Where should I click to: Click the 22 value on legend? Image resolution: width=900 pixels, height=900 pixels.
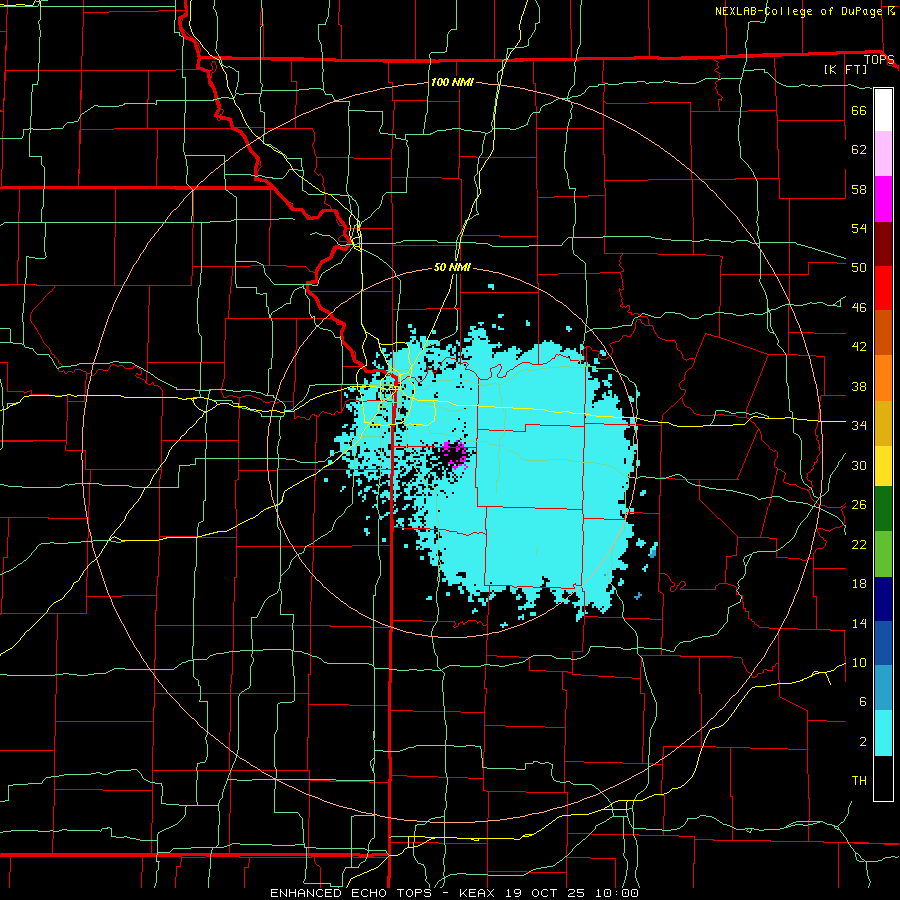tap(859, 544)
